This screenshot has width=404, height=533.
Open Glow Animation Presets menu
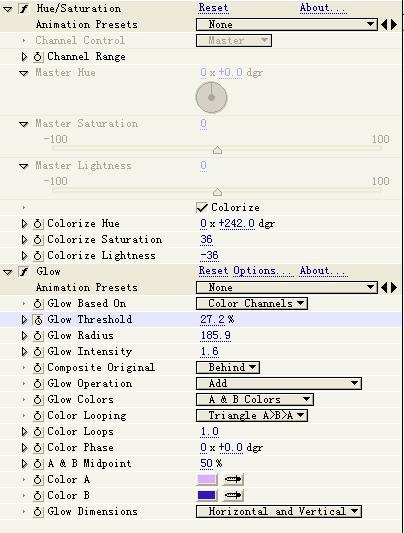[x=287, y=288]
